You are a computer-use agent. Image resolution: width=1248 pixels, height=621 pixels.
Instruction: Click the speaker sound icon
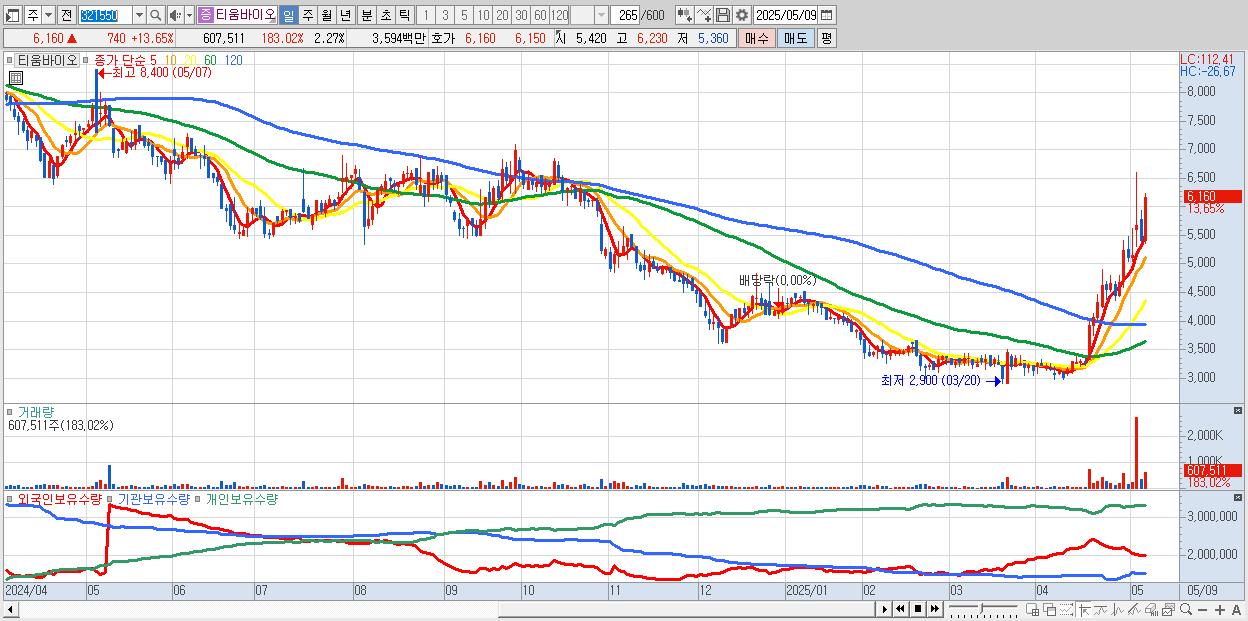click(x=175, y=15)
